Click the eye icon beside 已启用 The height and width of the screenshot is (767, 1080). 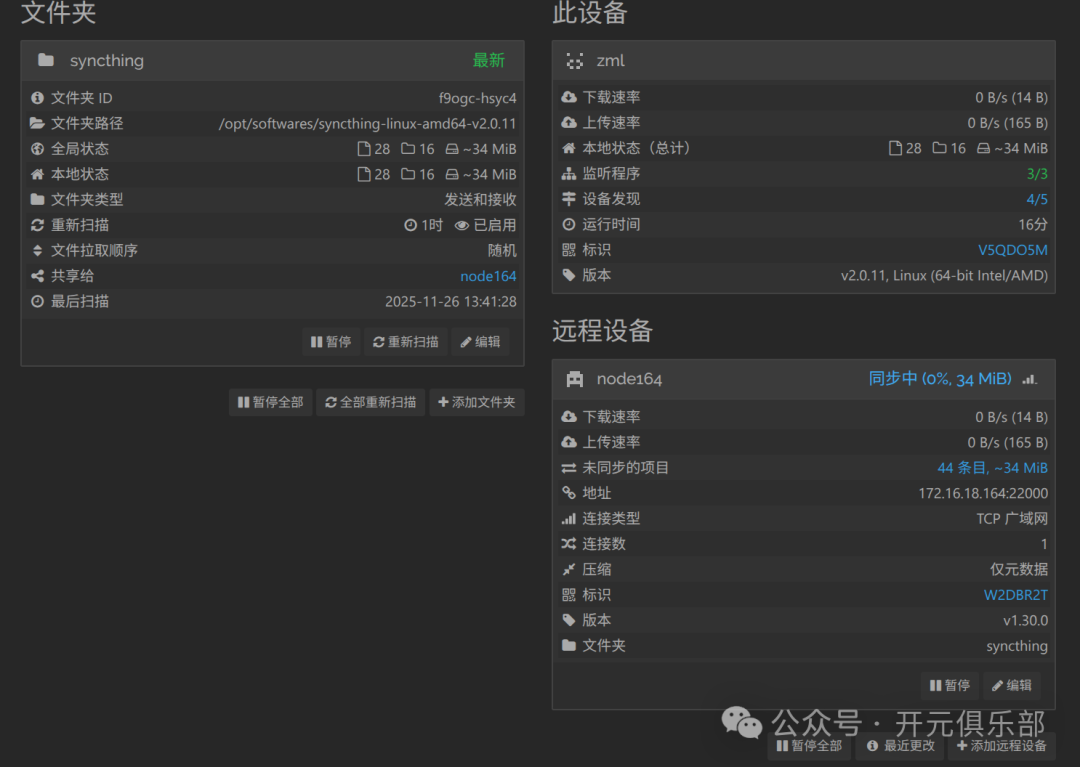click(461, 225)
